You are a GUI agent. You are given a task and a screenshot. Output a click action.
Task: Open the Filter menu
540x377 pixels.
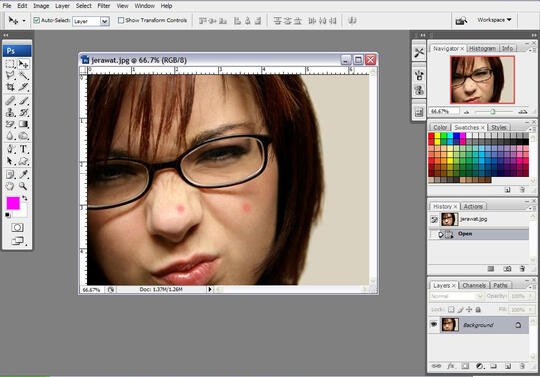(104, 6)
